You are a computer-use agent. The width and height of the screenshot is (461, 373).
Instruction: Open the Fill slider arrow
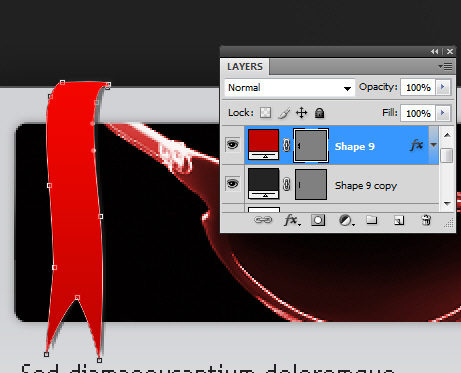click(x=443, y=113)
